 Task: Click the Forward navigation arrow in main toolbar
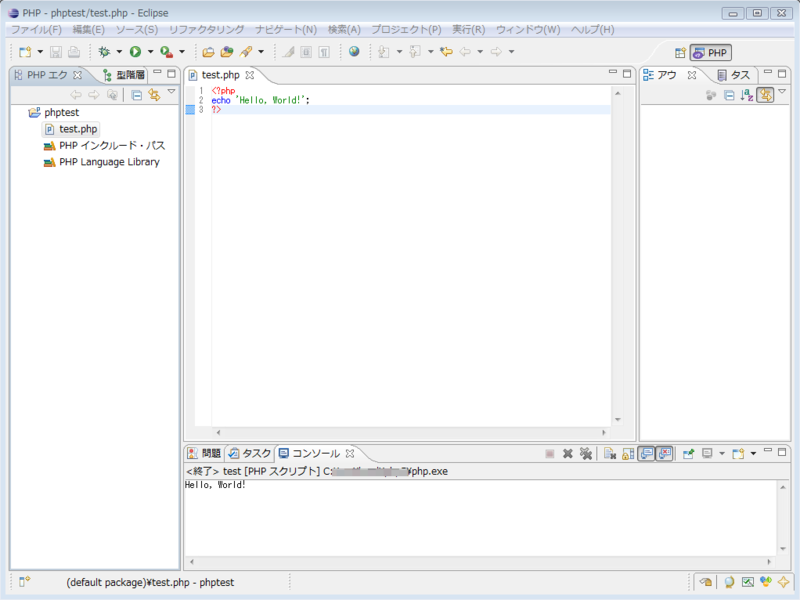(x=496, y=52)
